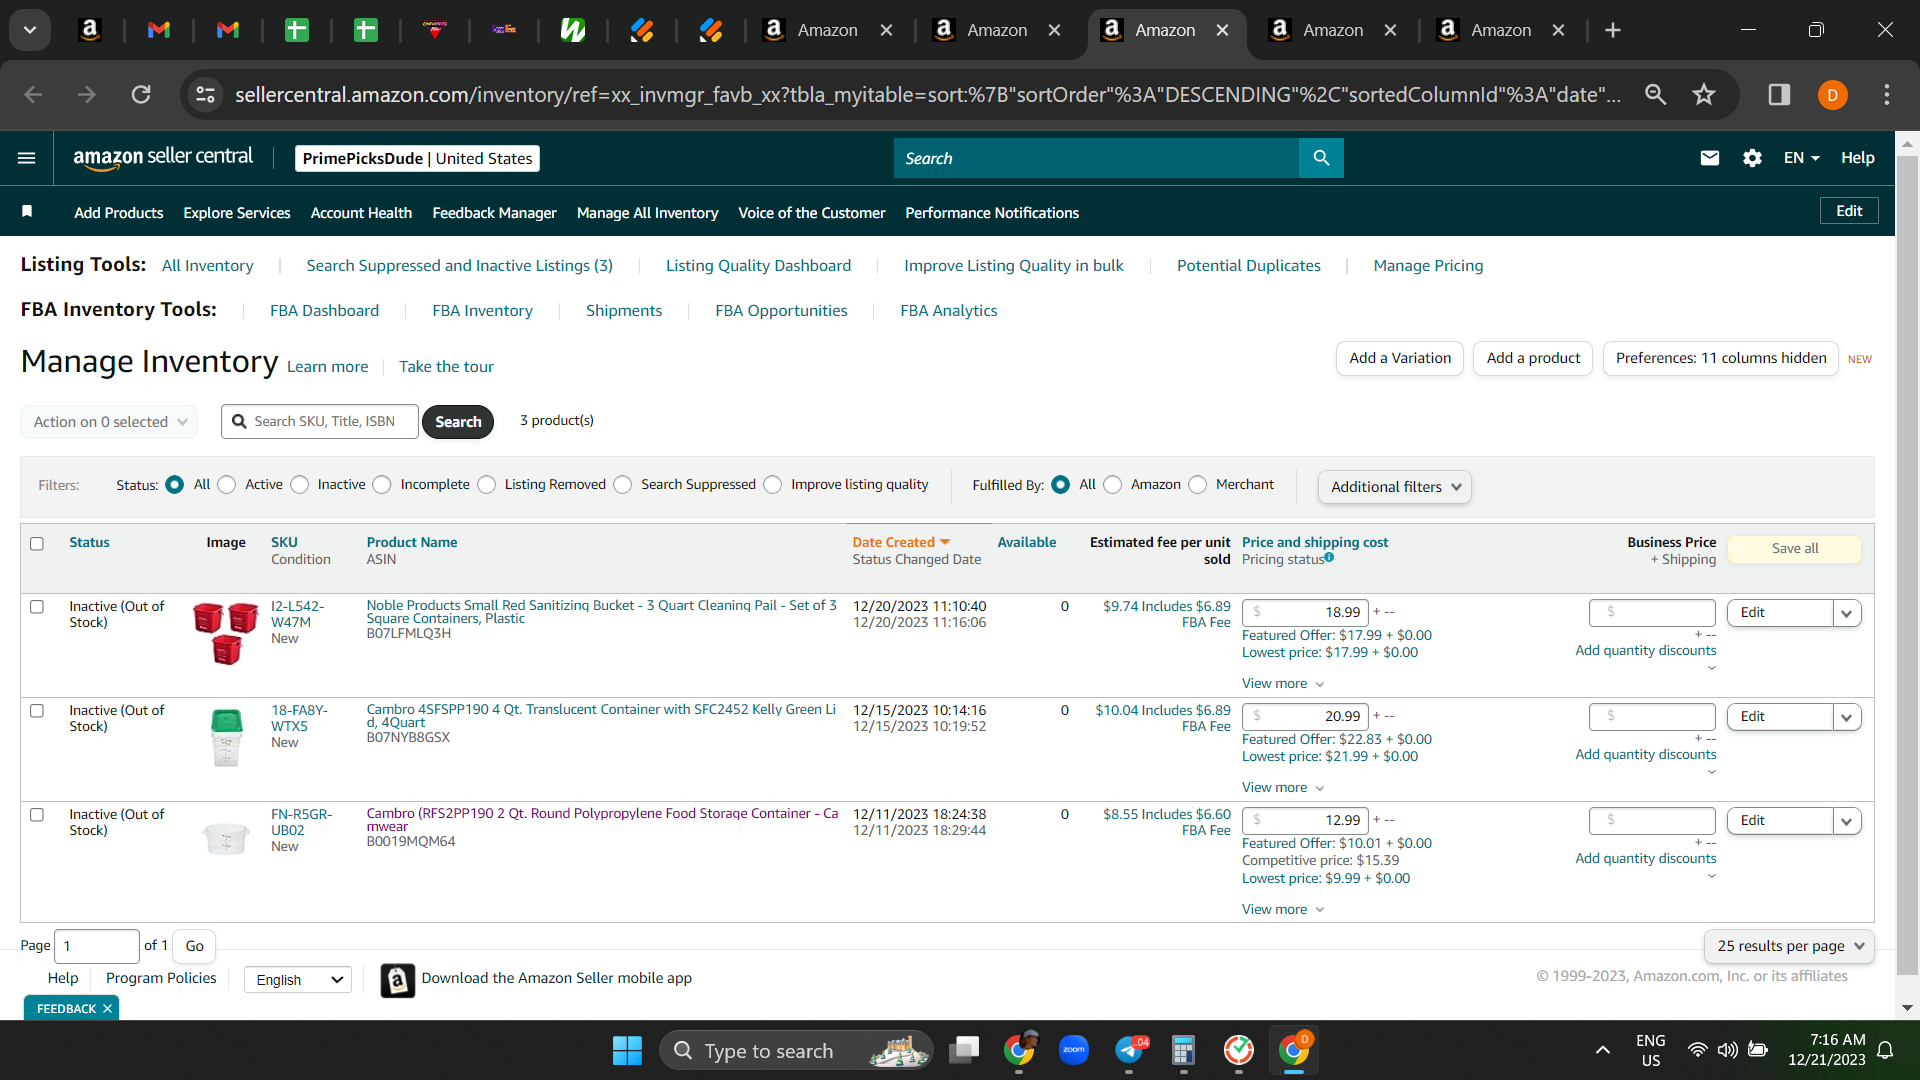Click the zoom magnifier icon in address bar
This screenshot has width=1920, height=1080.
(1656, 94)
